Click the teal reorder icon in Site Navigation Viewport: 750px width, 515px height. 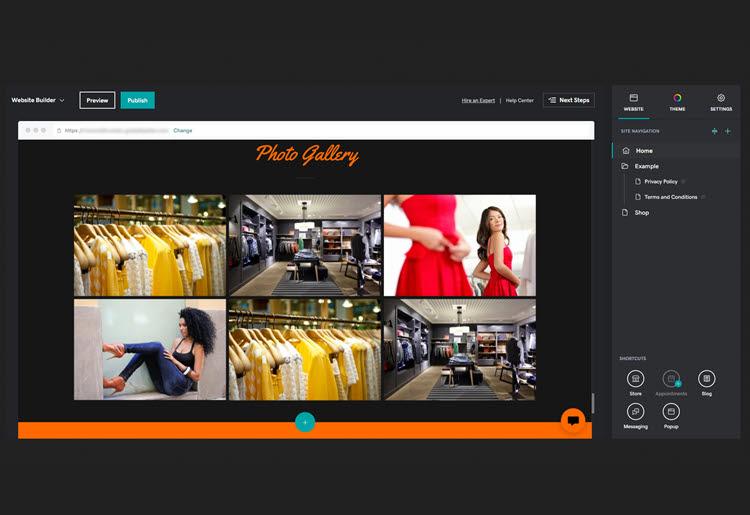714,131
